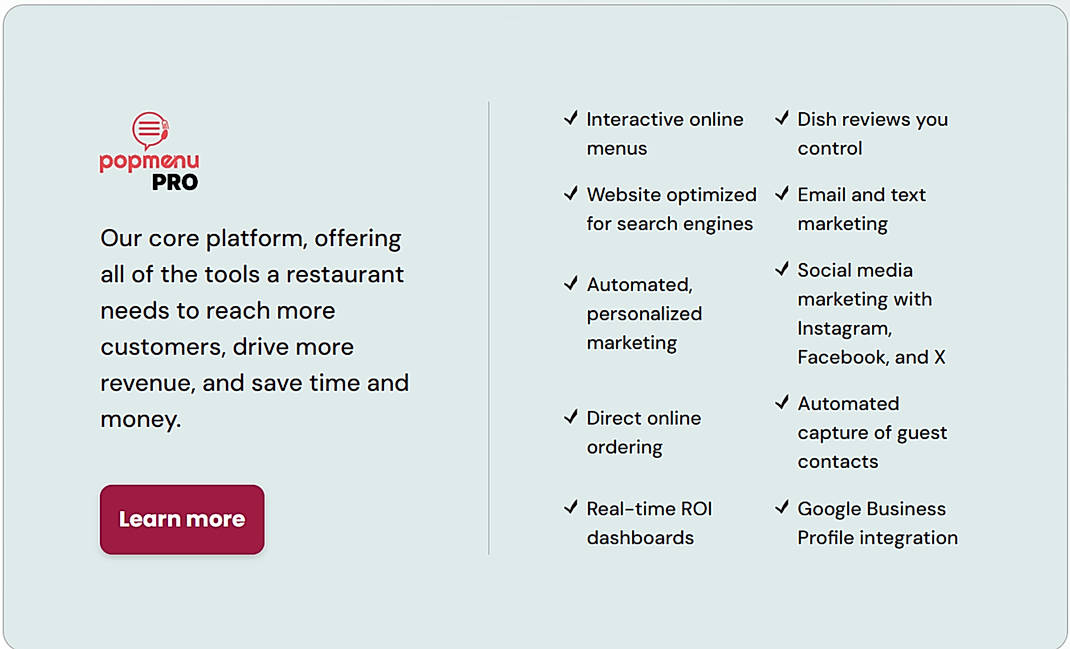The width and height of the screenshot is (1070, 649).
Task: Click the checkmark beside Dish reviews you control
Action: (x=782, y=117)
